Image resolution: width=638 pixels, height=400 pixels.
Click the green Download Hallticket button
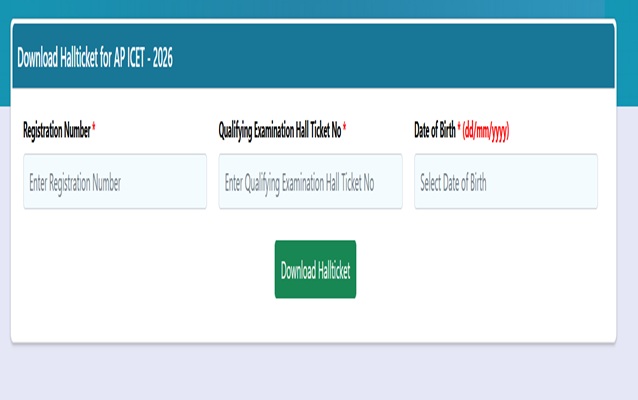(x=315, y=269)
